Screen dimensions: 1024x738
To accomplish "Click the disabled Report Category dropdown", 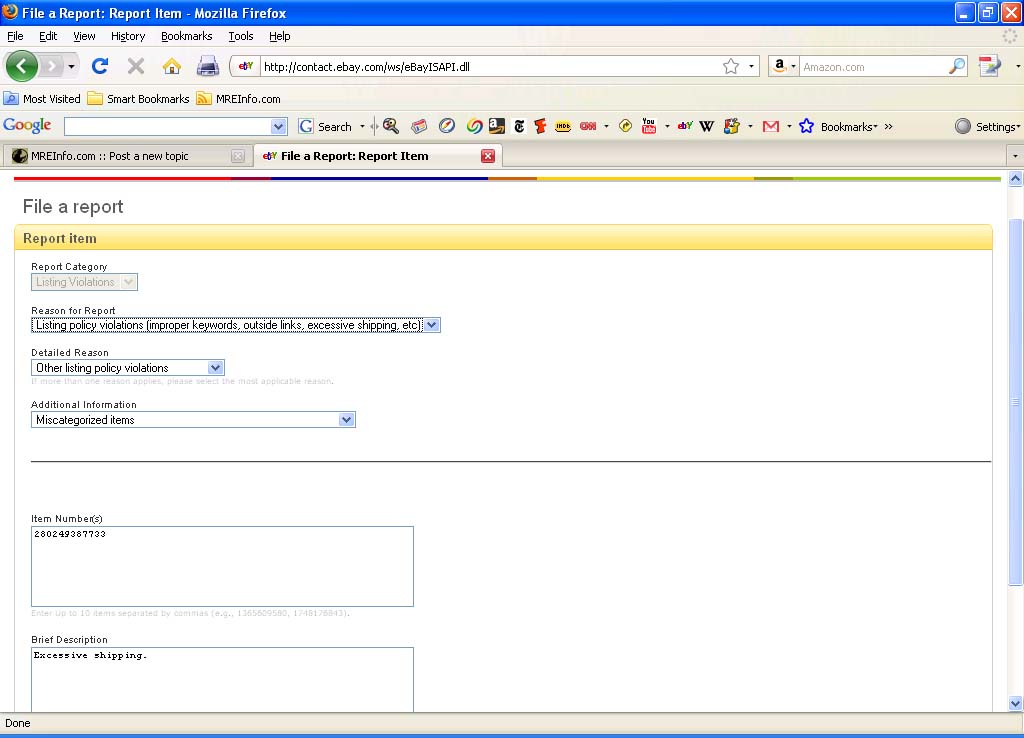I will (x=84, y=282).
